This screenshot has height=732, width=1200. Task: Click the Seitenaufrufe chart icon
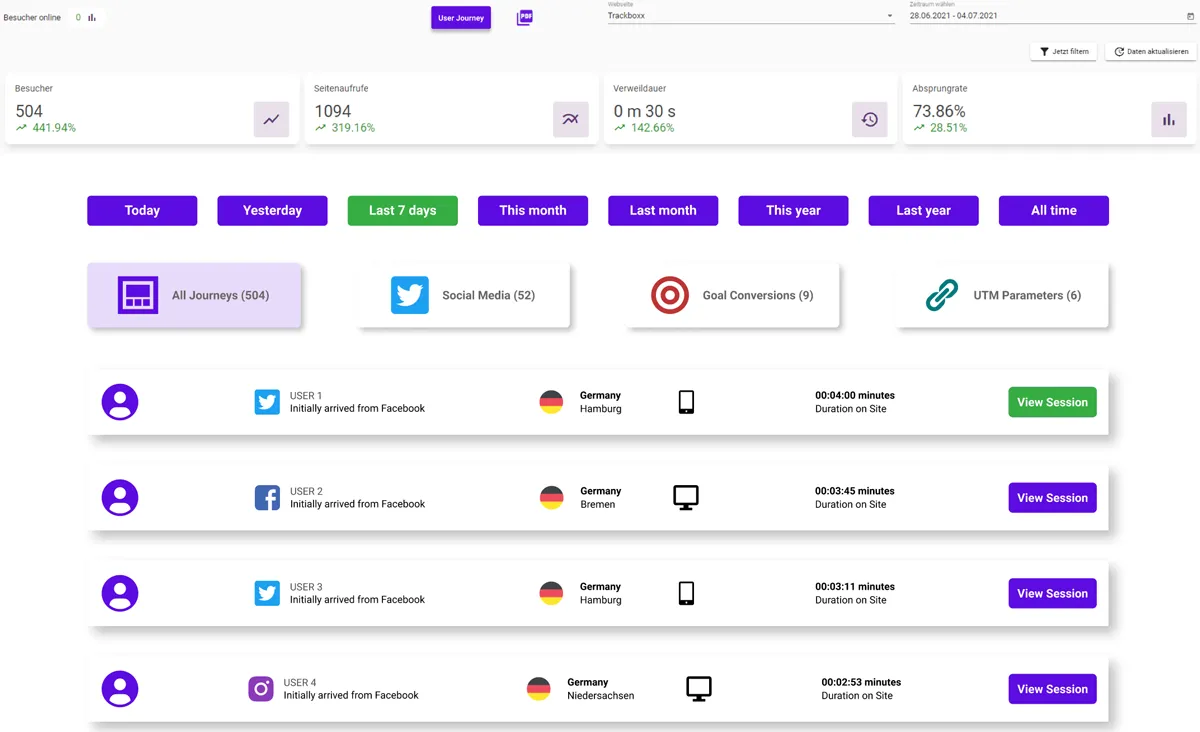coord(570,119)
